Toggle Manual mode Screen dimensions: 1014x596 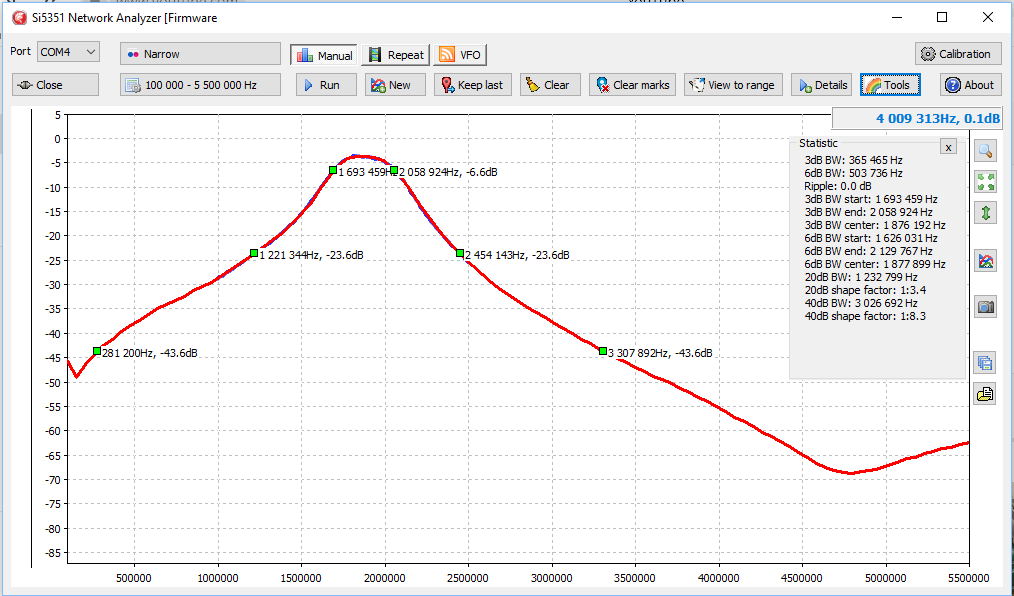tap(324, 55)
